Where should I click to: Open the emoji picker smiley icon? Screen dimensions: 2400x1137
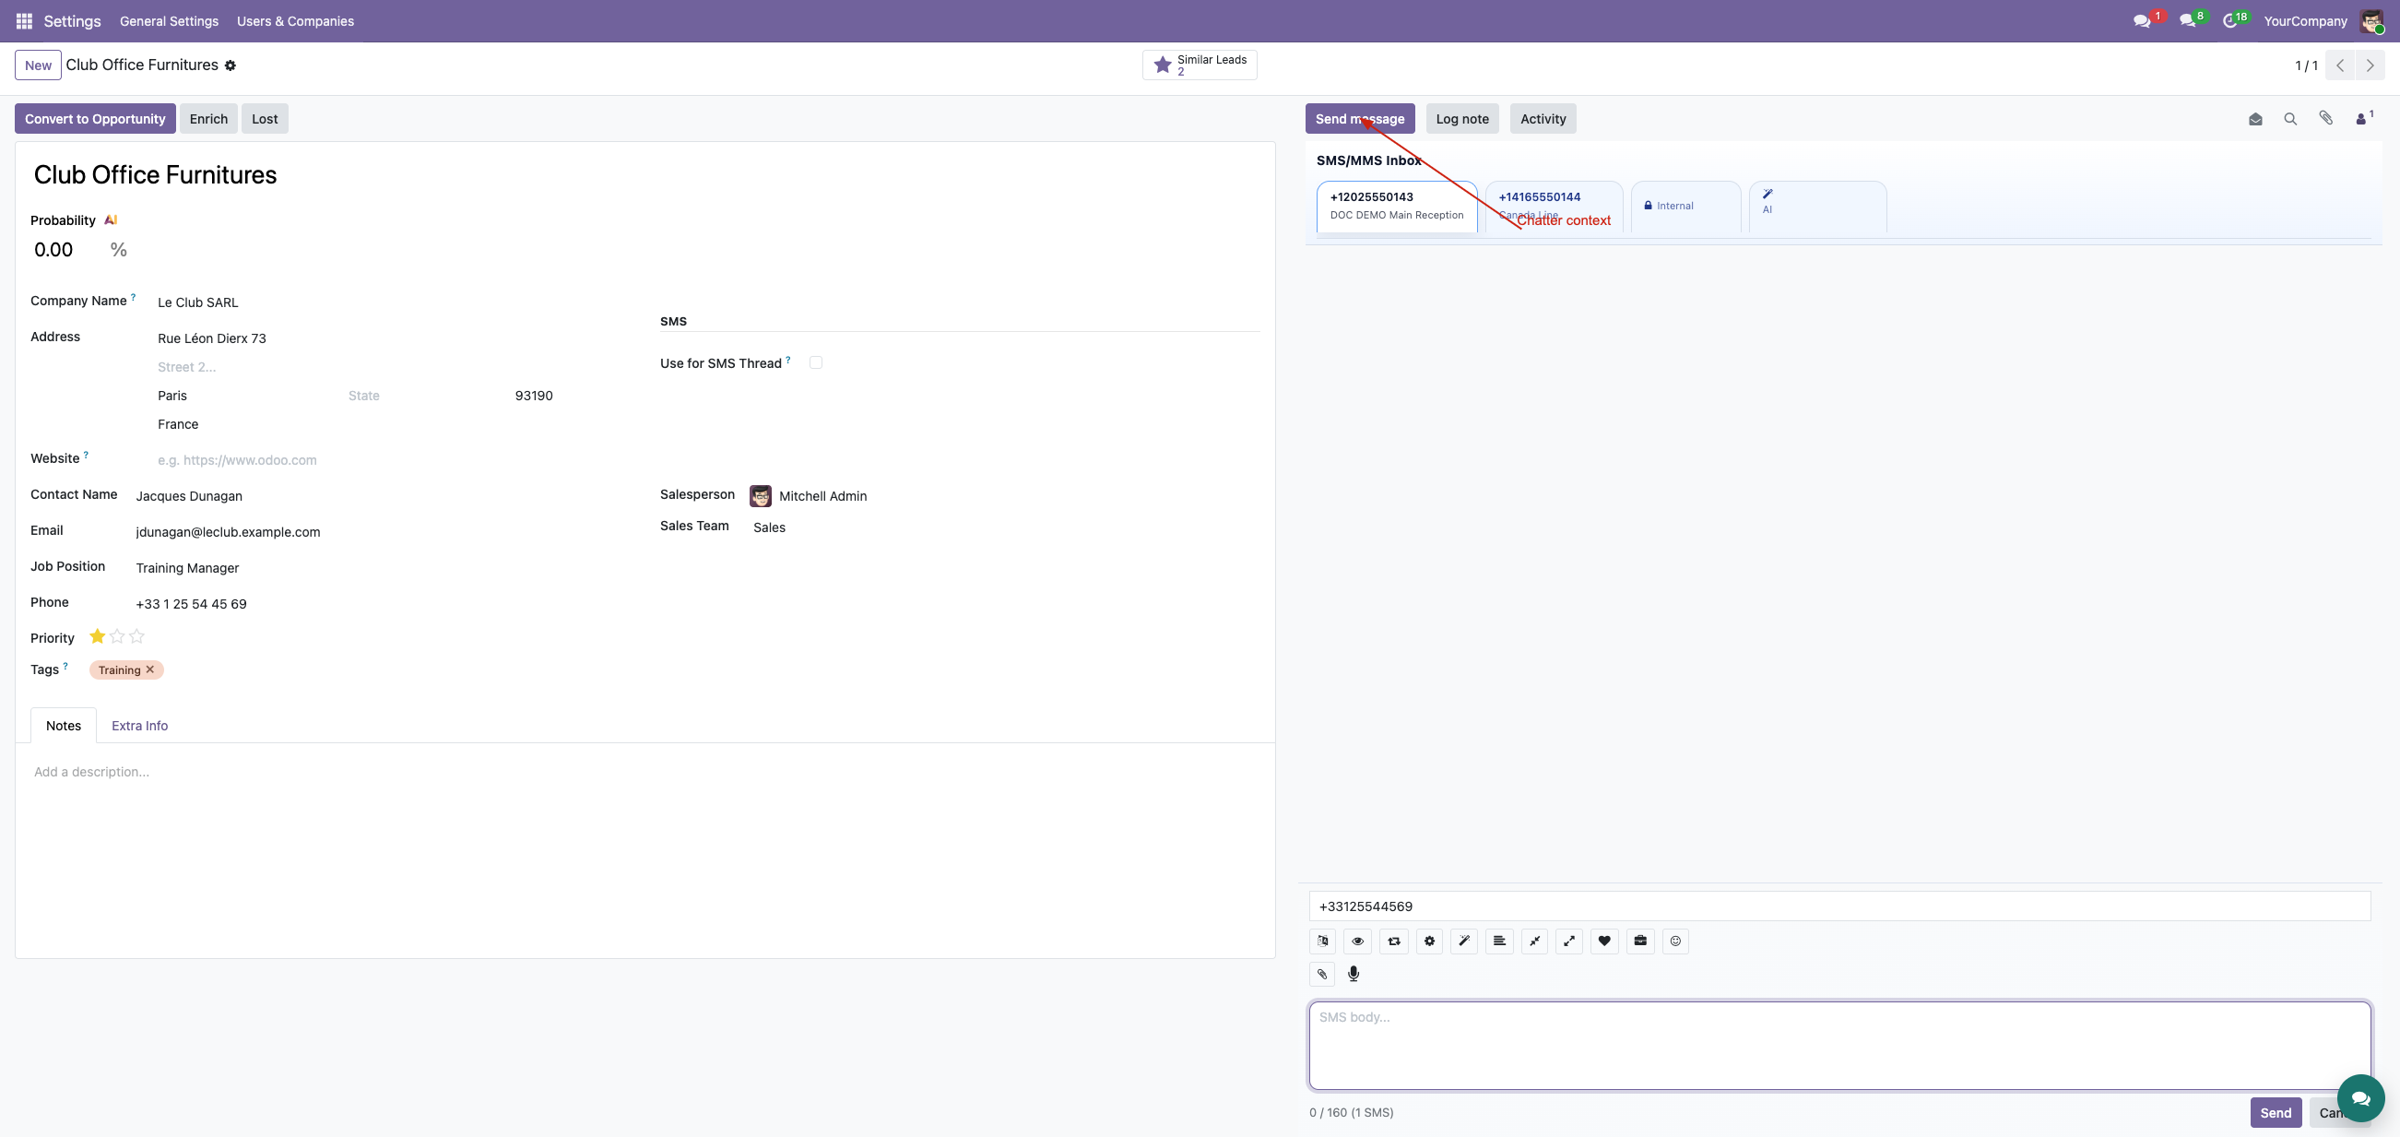tap(1675, 941)
